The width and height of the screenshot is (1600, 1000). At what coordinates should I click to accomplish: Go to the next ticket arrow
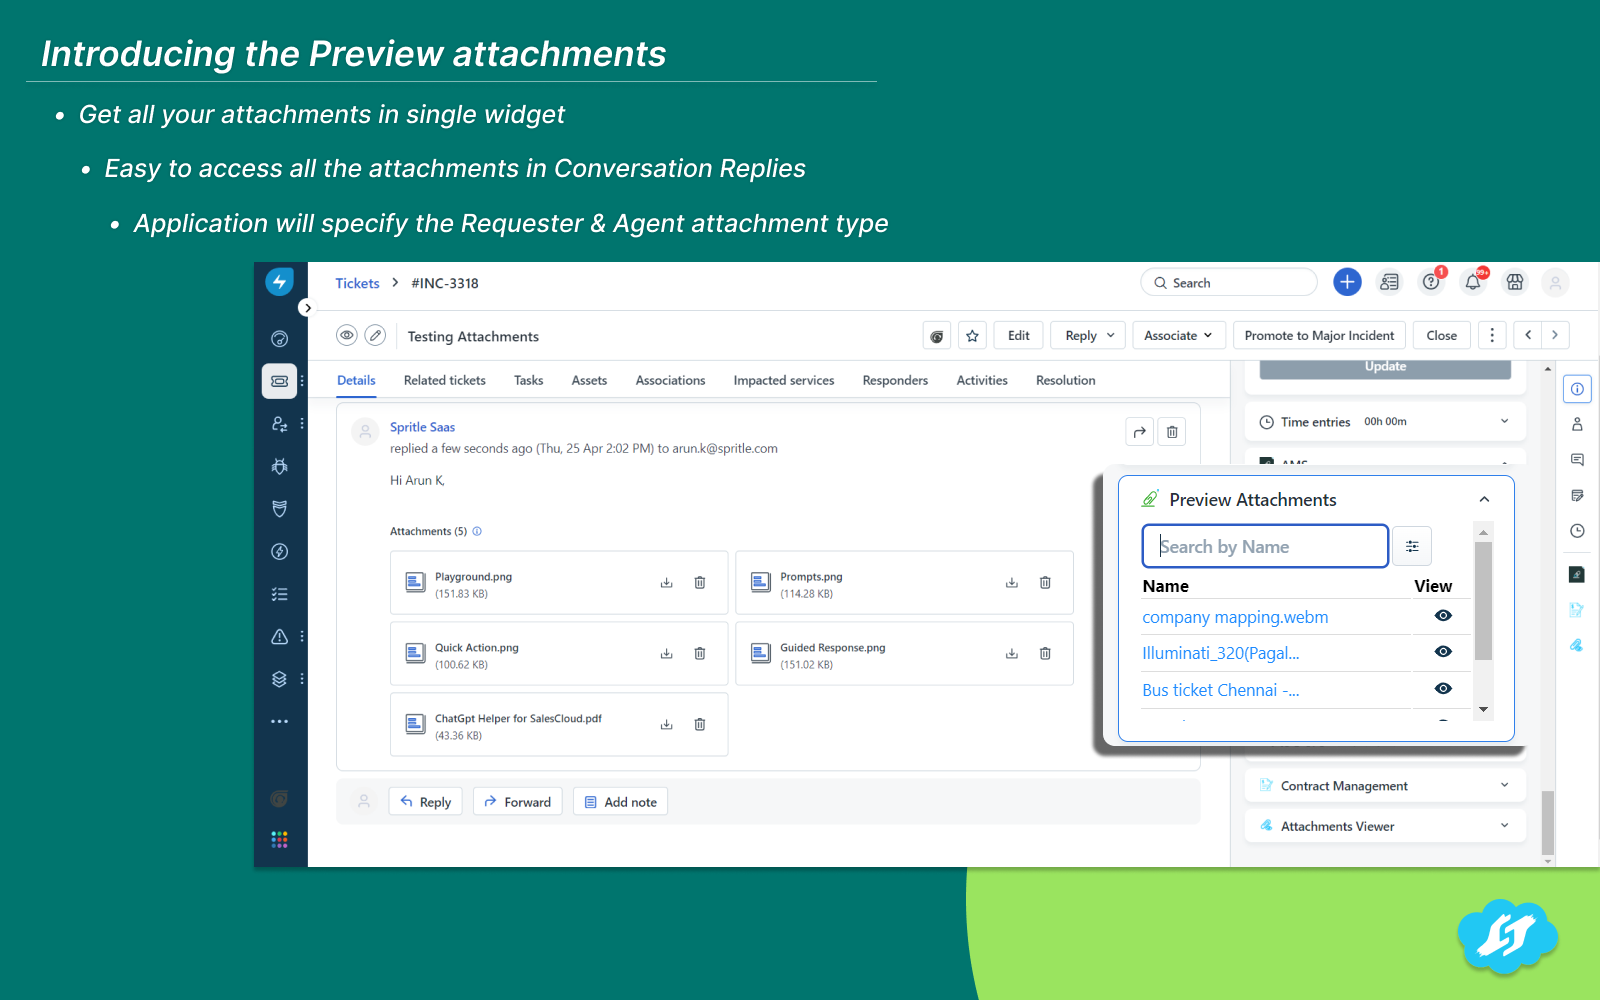pos(1555,335)
